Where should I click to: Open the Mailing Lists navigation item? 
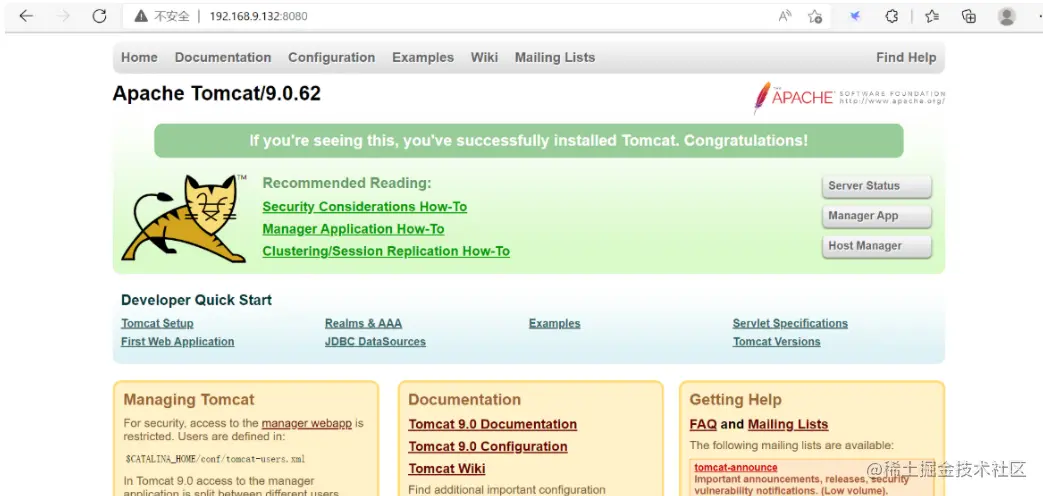coord(555,57)
